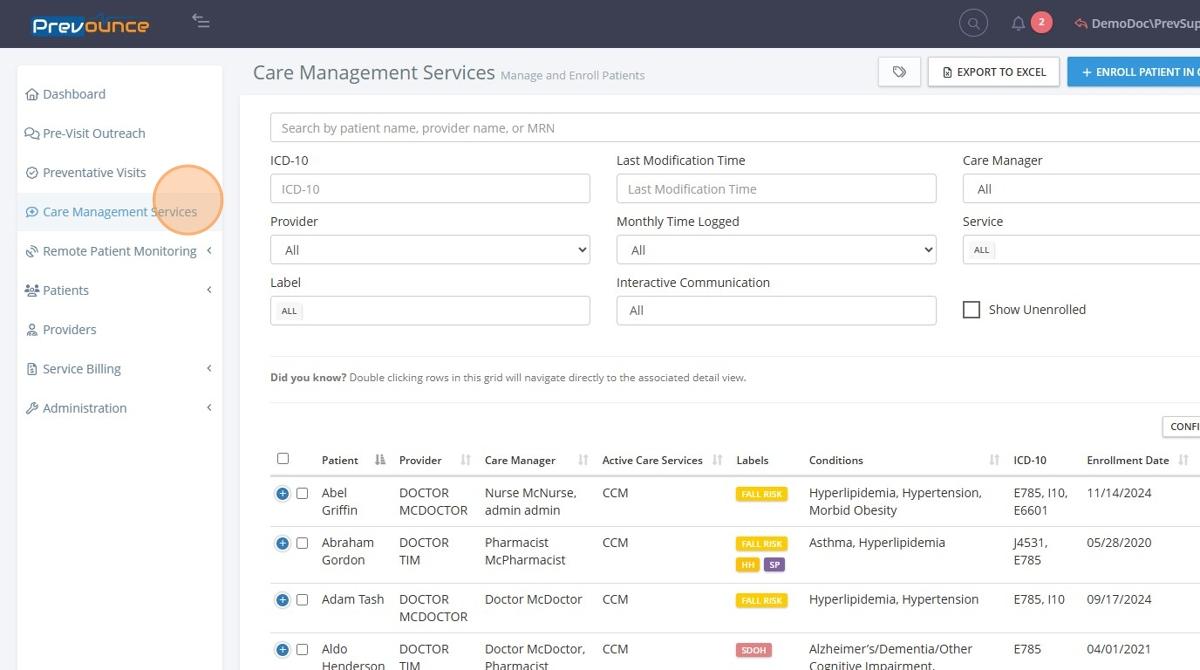The image size is (1200, 670).
Task: Sort the table by the Patient column sort icon
Action: (380, 460)
